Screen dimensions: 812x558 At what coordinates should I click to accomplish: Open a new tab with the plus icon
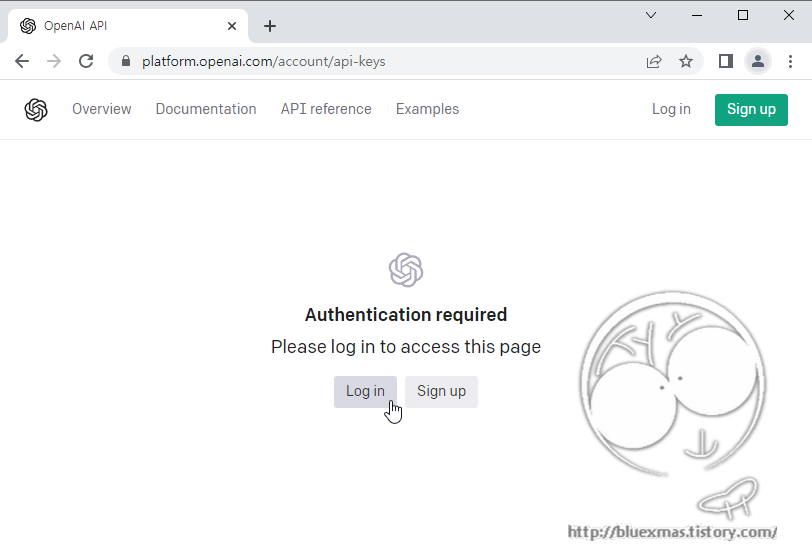(270, 26)
